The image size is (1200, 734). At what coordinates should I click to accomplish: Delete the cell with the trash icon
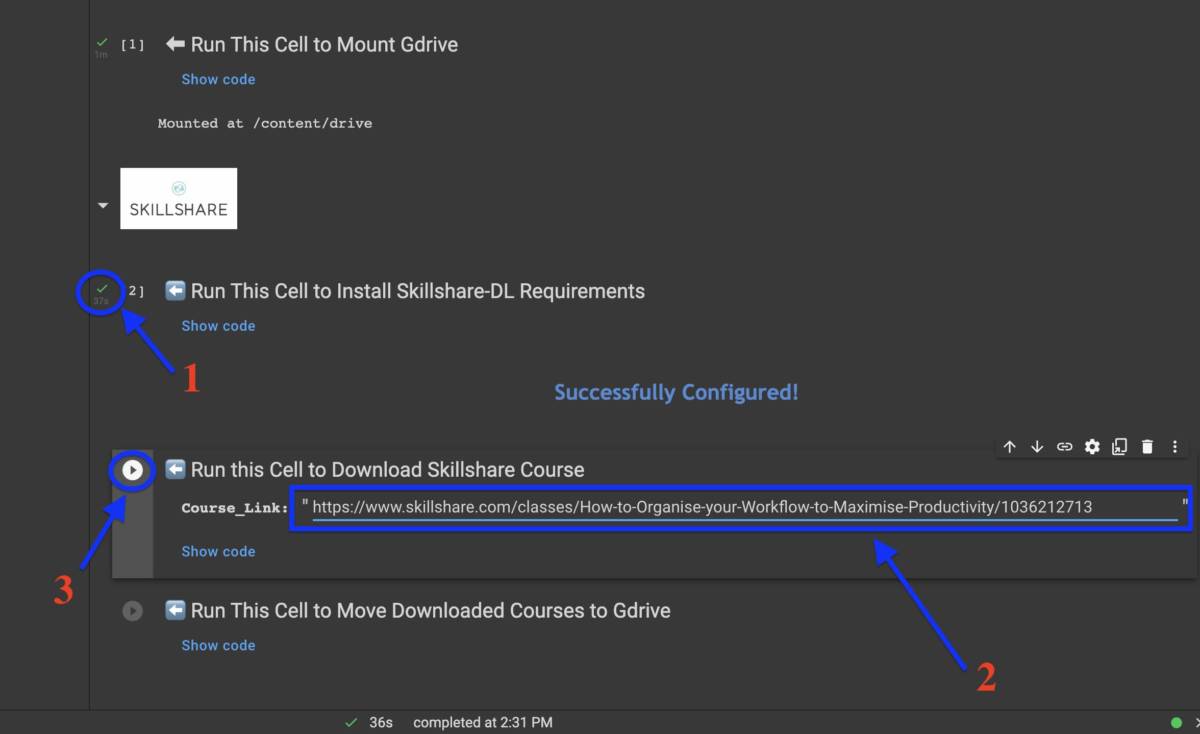click(x=1148, y=447)
